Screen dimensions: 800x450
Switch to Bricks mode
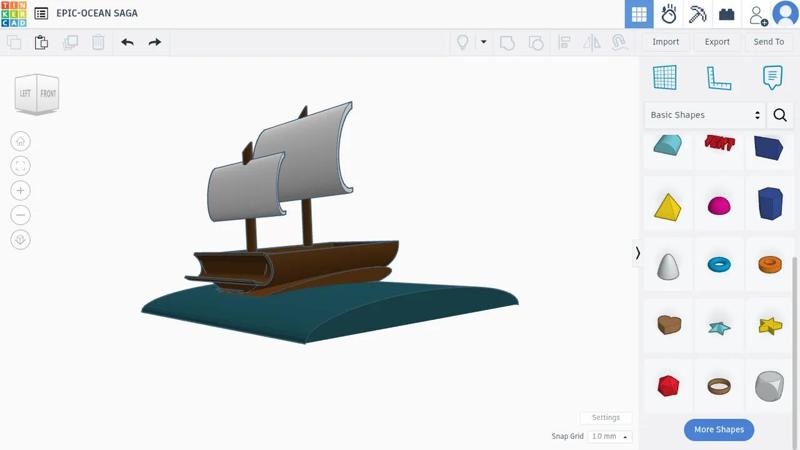coord(727,14)
